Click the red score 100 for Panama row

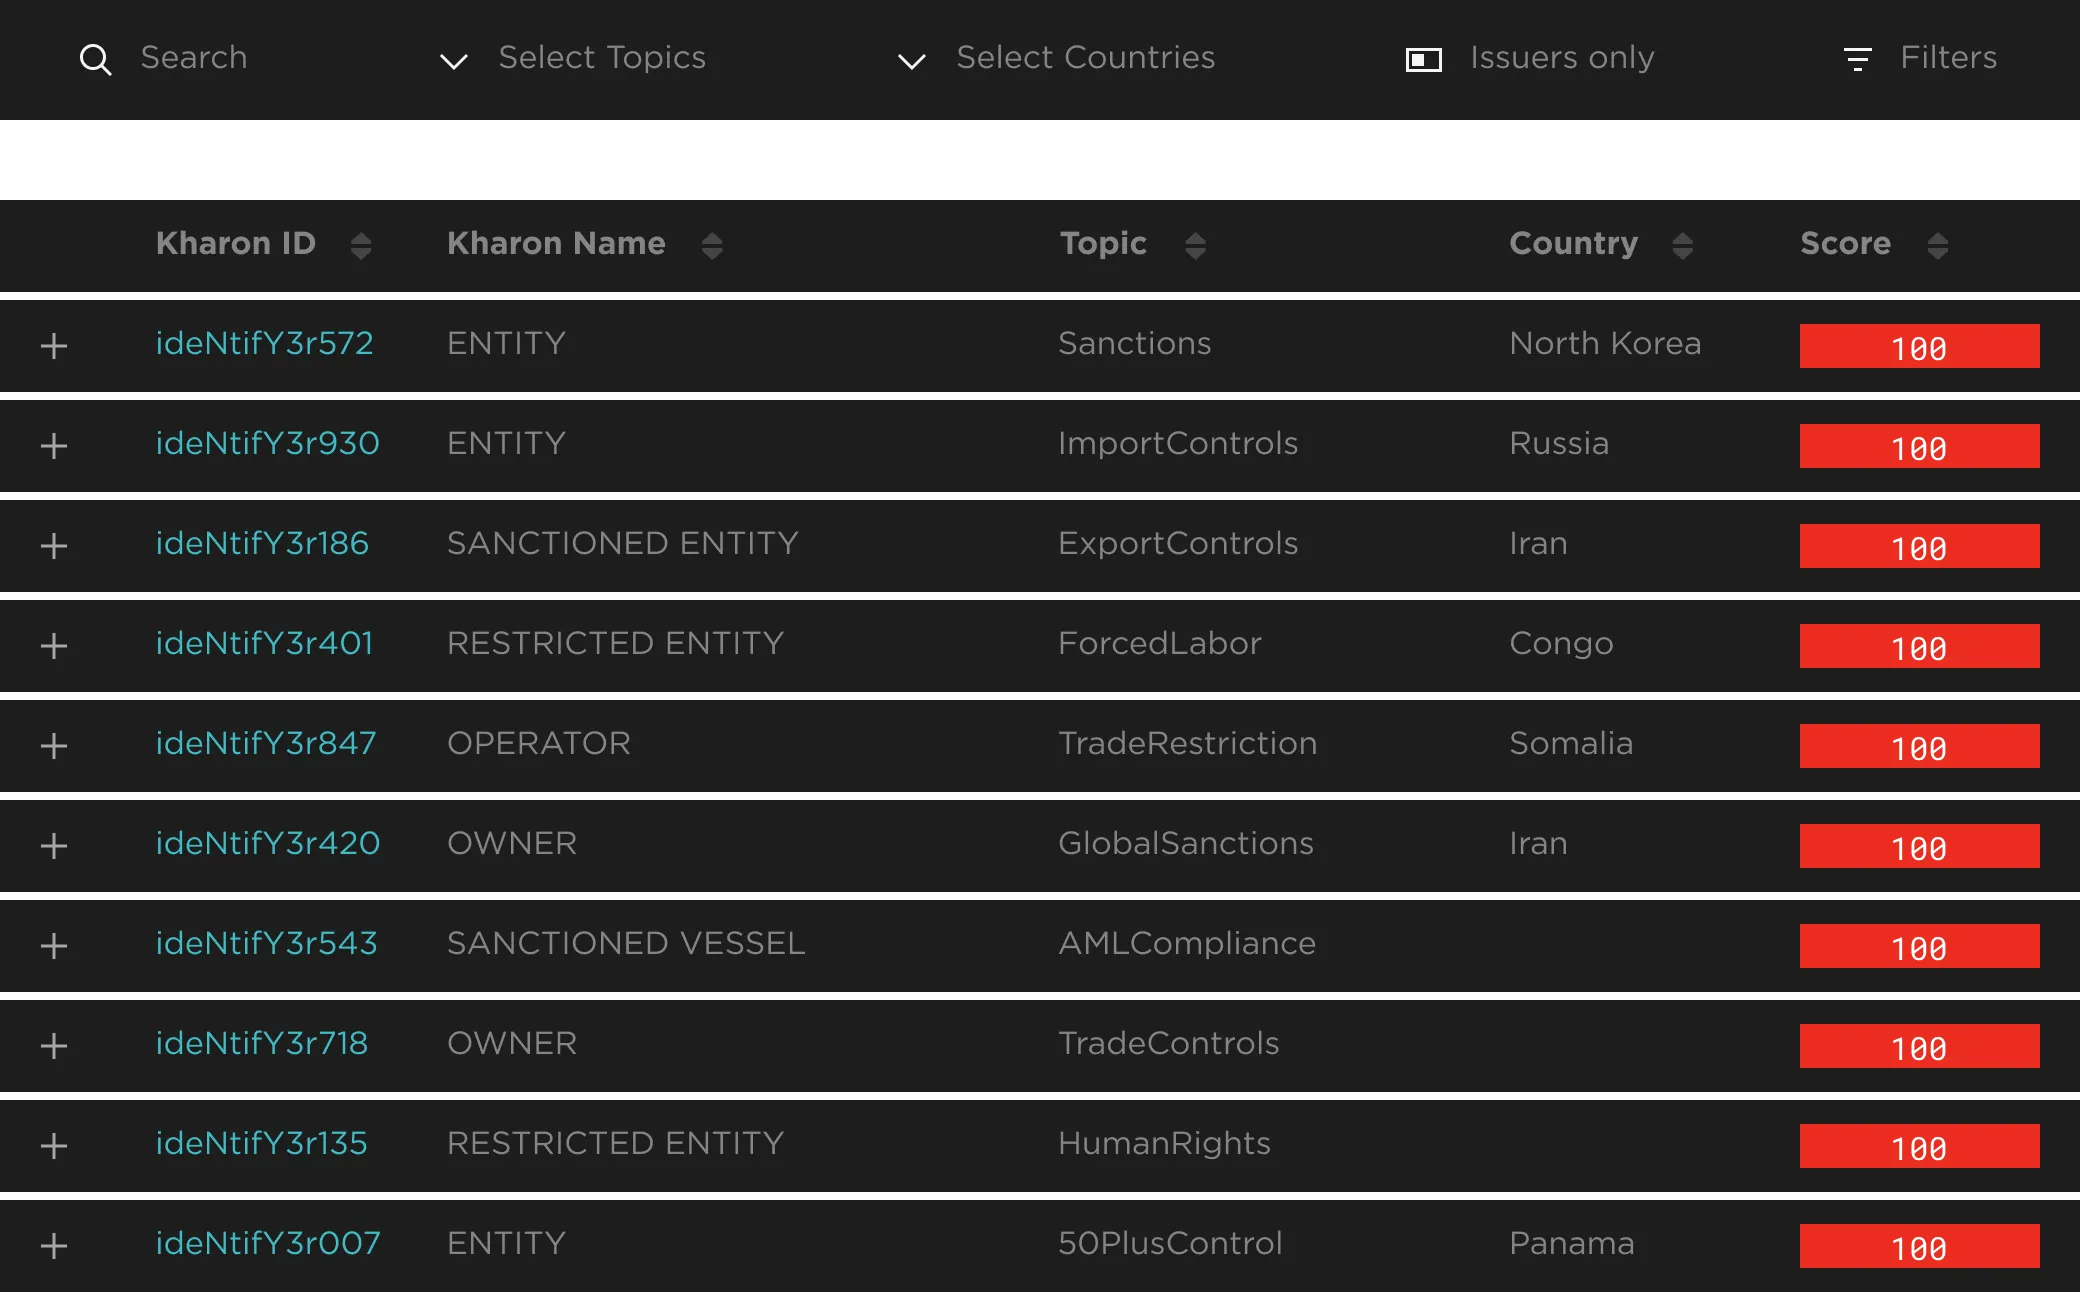[x=1919, y=1246]
